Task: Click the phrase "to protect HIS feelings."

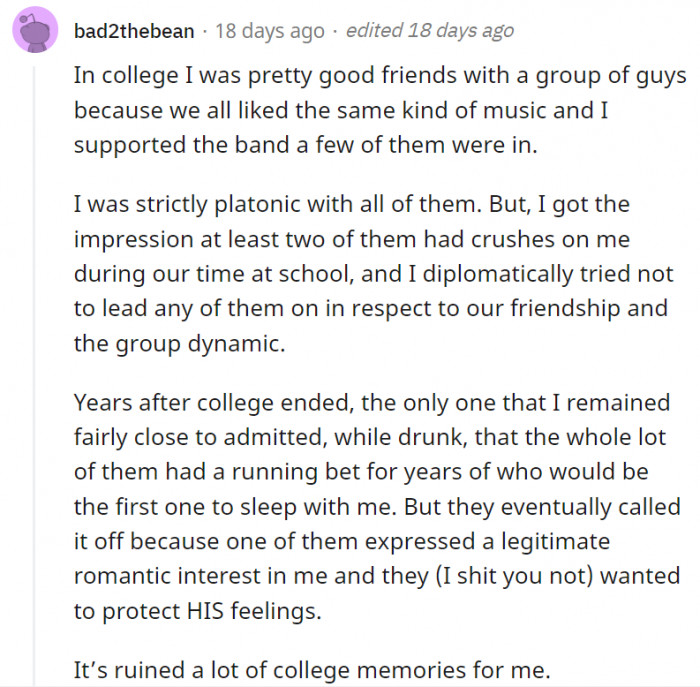Action: point(197,611)
